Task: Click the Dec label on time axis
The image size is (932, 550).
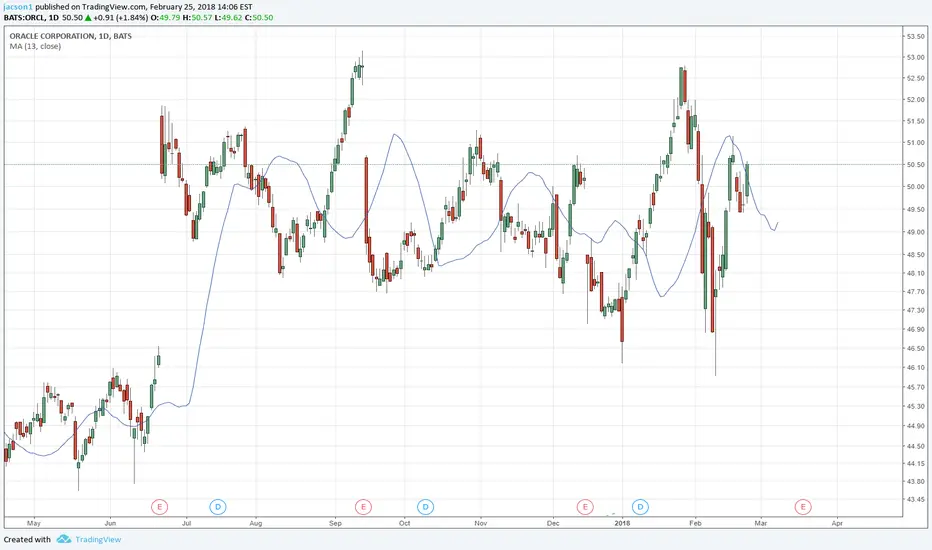Action: pyautogui.click(x=553, y=523)
